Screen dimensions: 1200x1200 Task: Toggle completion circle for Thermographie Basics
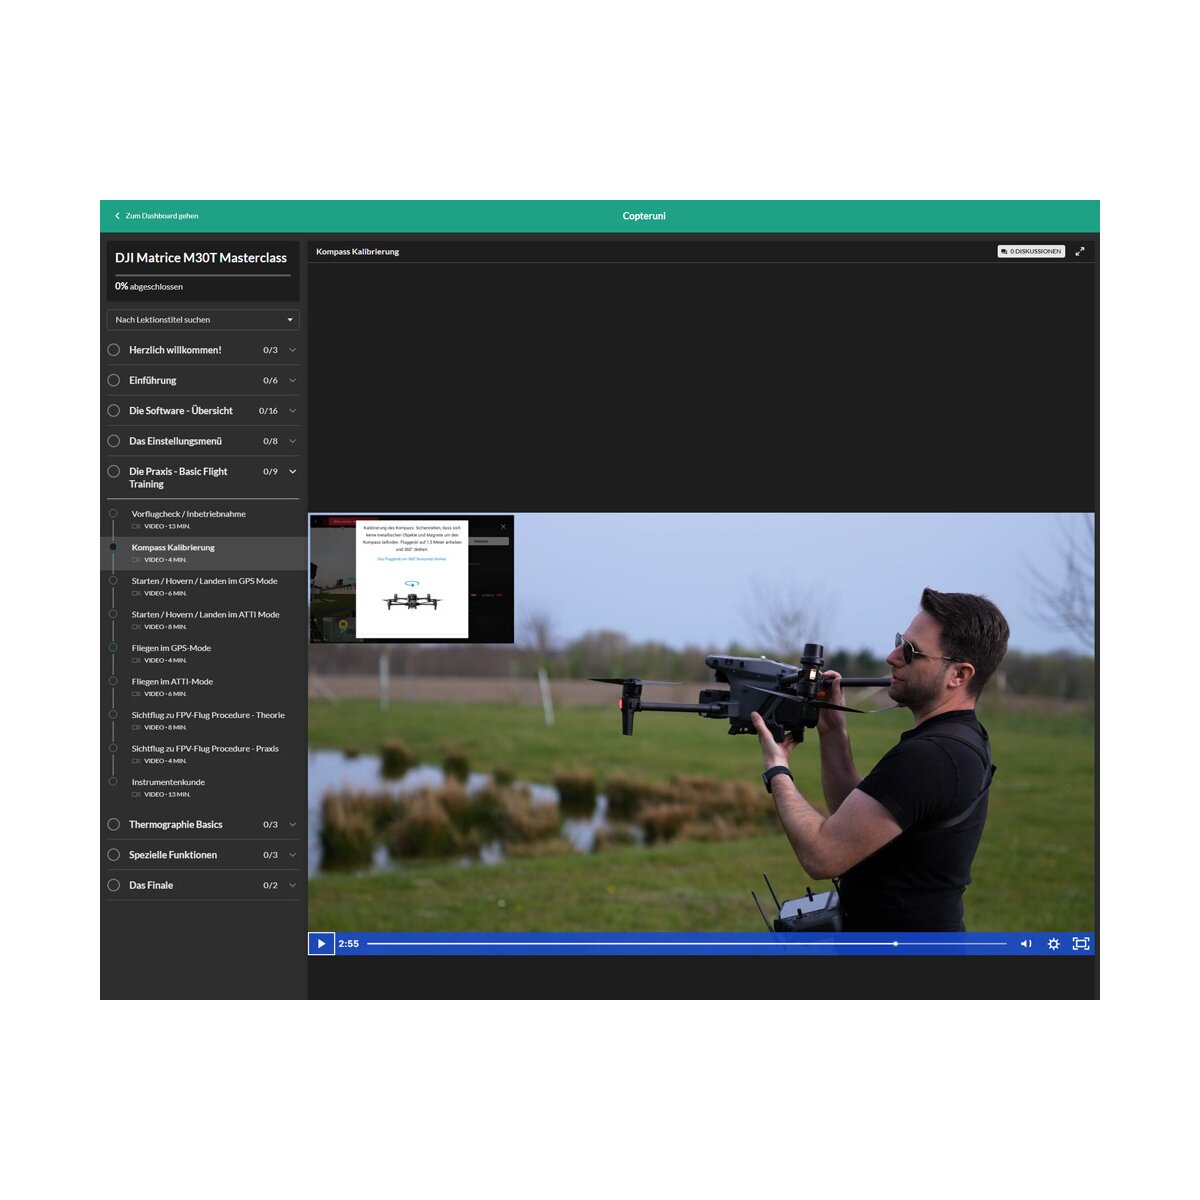[x=114, y=825]
